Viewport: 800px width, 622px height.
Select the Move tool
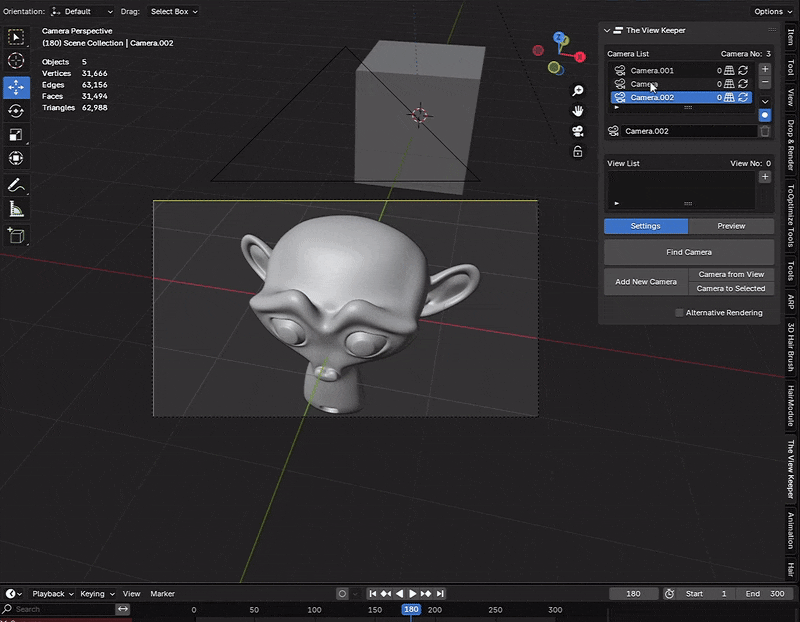click(x=16, y=87)
